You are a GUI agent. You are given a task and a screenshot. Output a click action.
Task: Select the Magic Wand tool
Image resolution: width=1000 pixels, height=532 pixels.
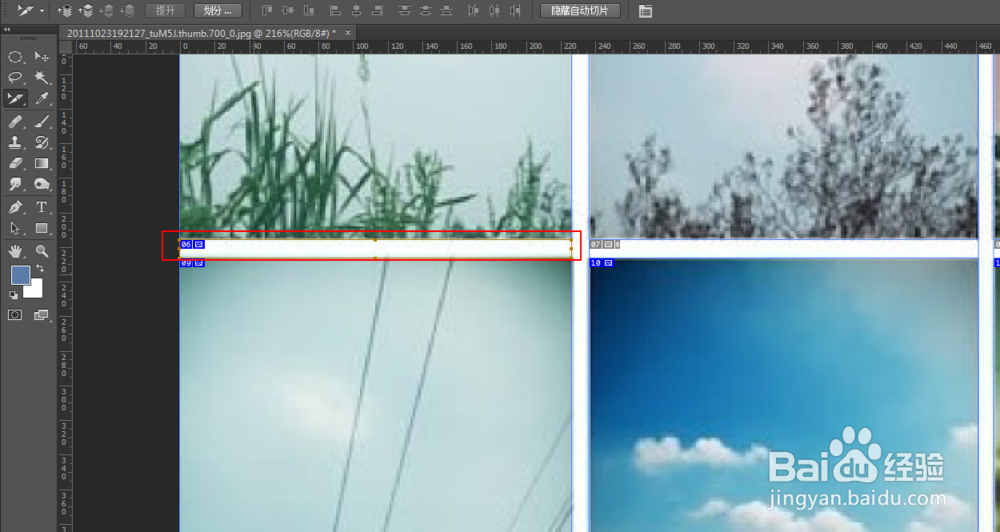(42, 78)
